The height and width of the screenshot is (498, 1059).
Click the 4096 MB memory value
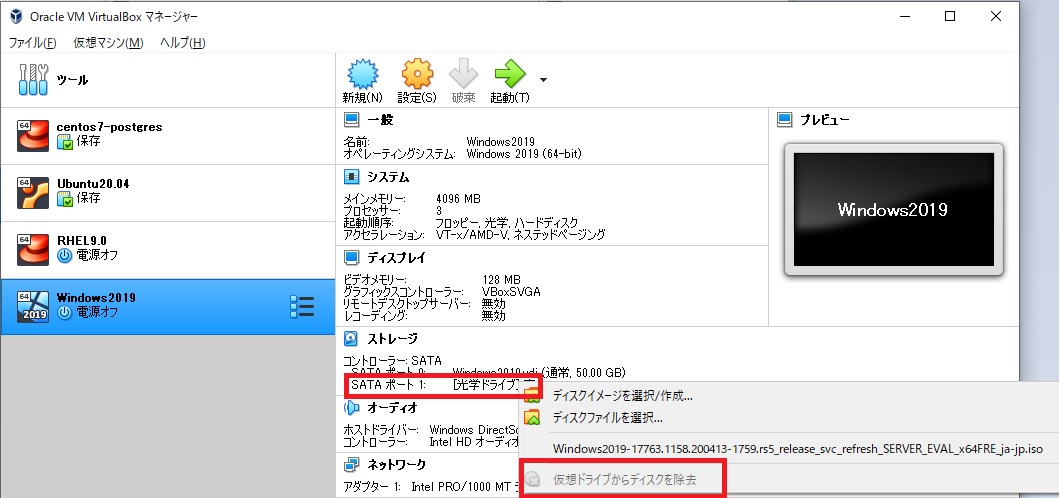[x=459, y=199]
